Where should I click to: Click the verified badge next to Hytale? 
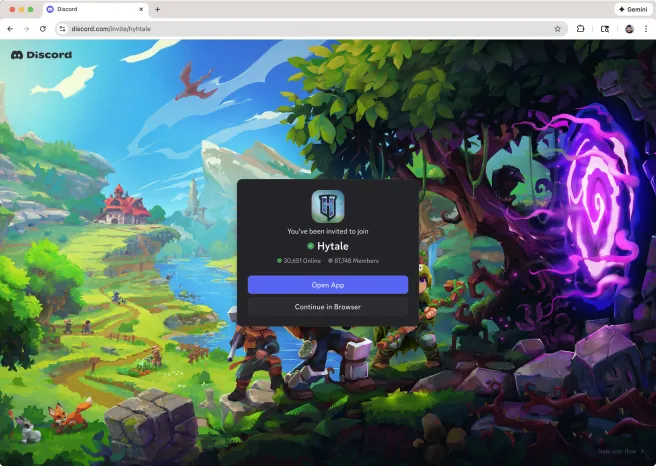[x=310, y=246]
